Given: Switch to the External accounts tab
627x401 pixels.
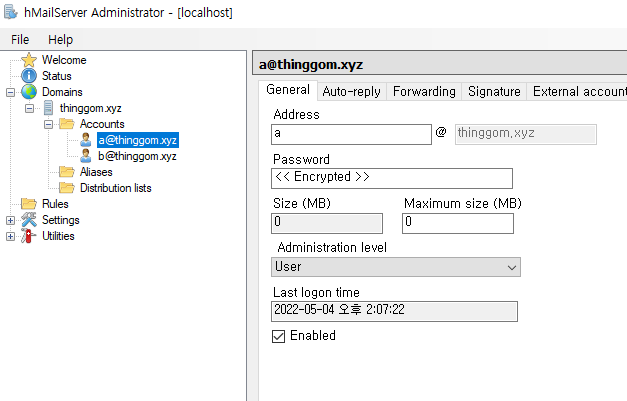Looking at the screenshot, I should [x=579, y=92].
